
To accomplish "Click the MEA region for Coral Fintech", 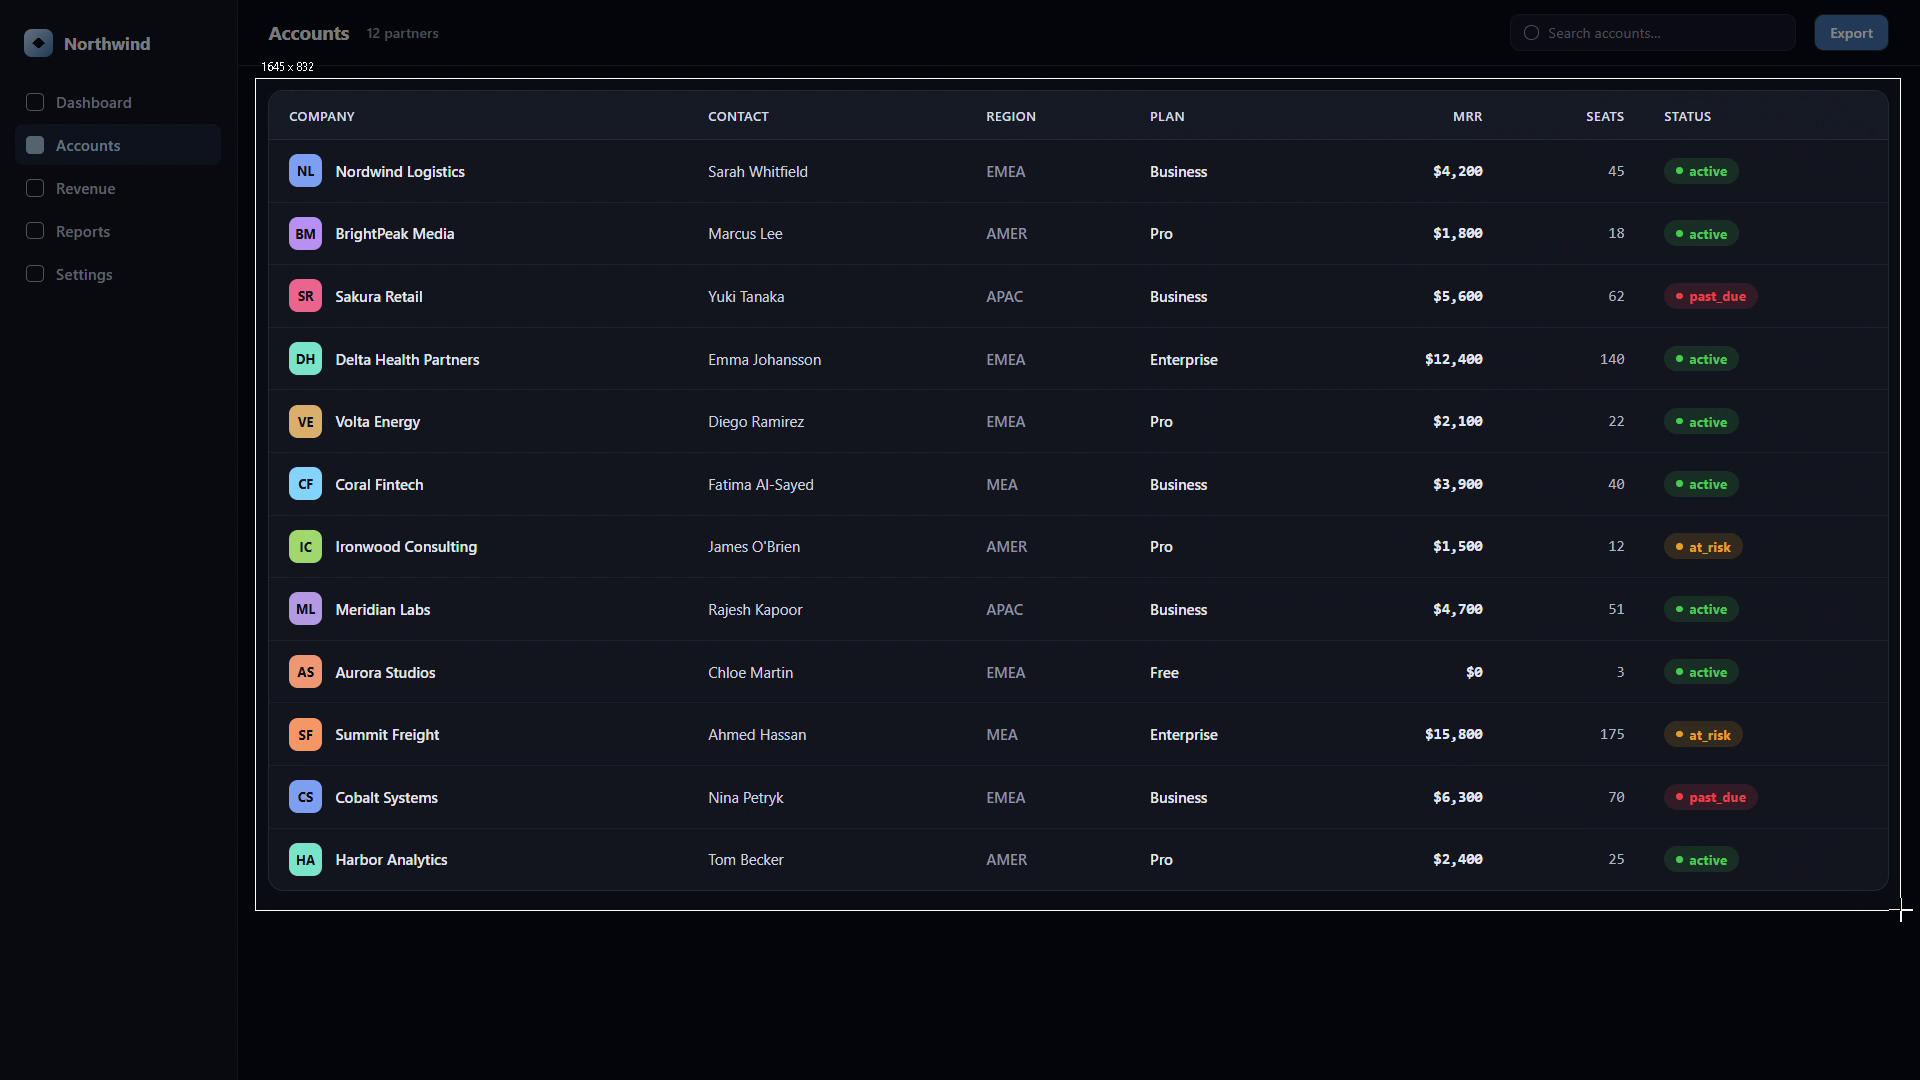I will (x=1002, y=485).
